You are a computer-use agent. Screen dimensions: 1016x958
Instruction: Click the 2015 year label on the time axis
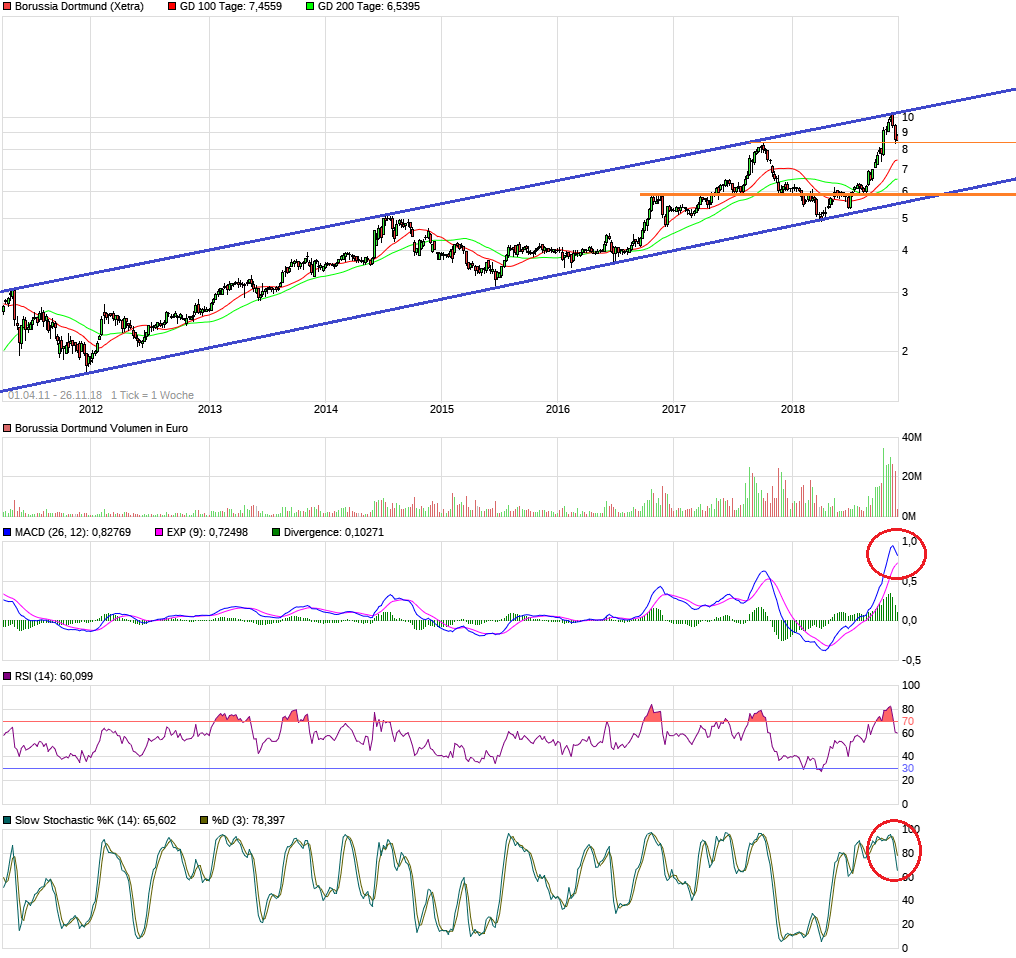(x=442, y=409)
